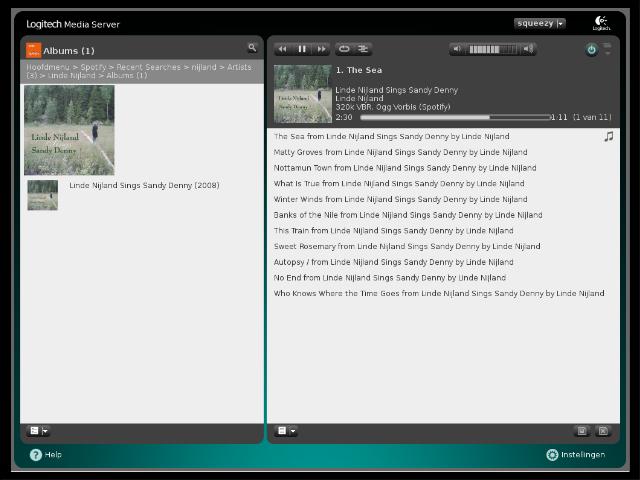Select What Is True in playlist

click(x=399, y=184)
